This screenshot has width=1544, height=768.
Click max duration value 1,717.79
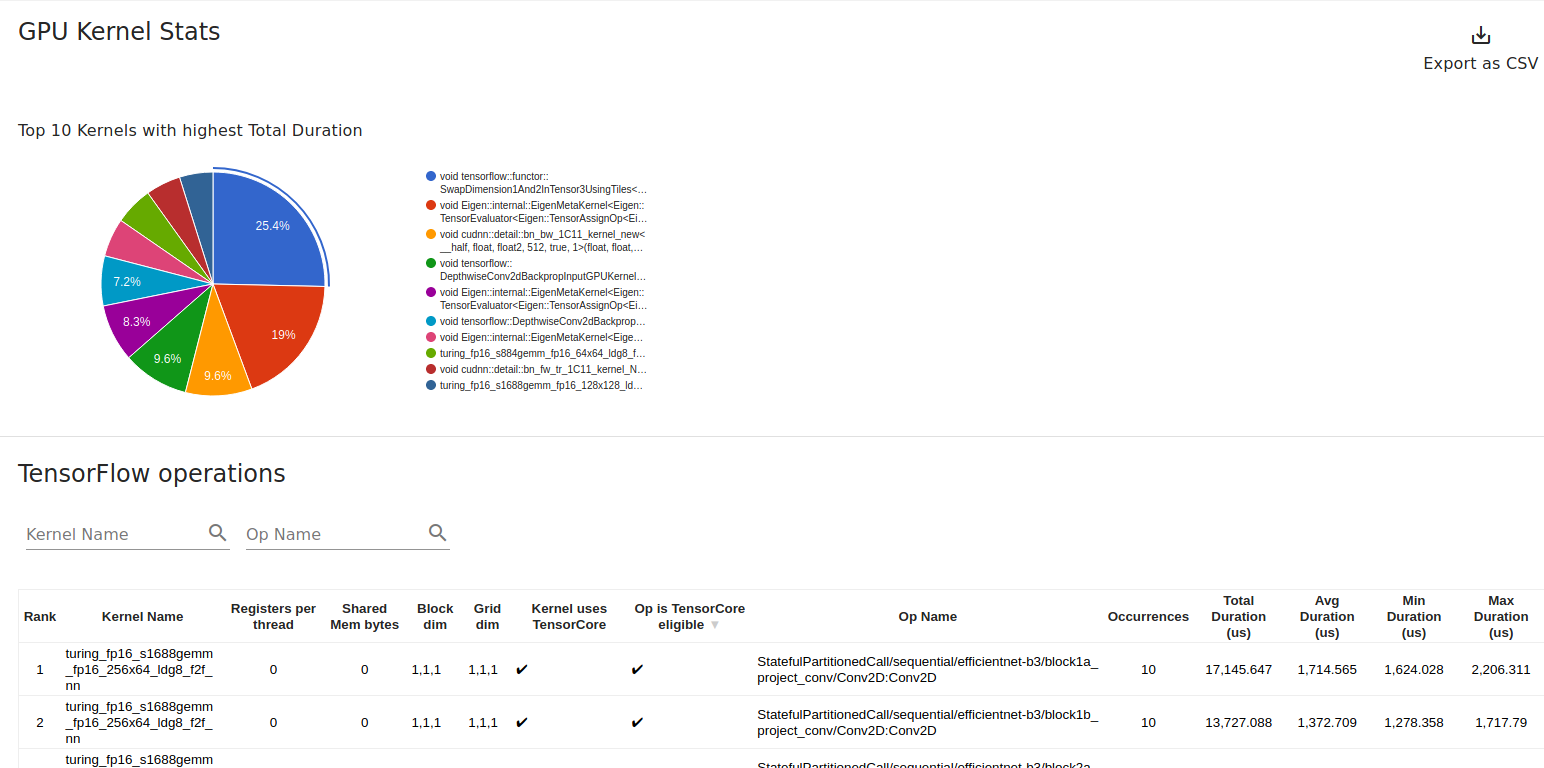[1501, 722]
